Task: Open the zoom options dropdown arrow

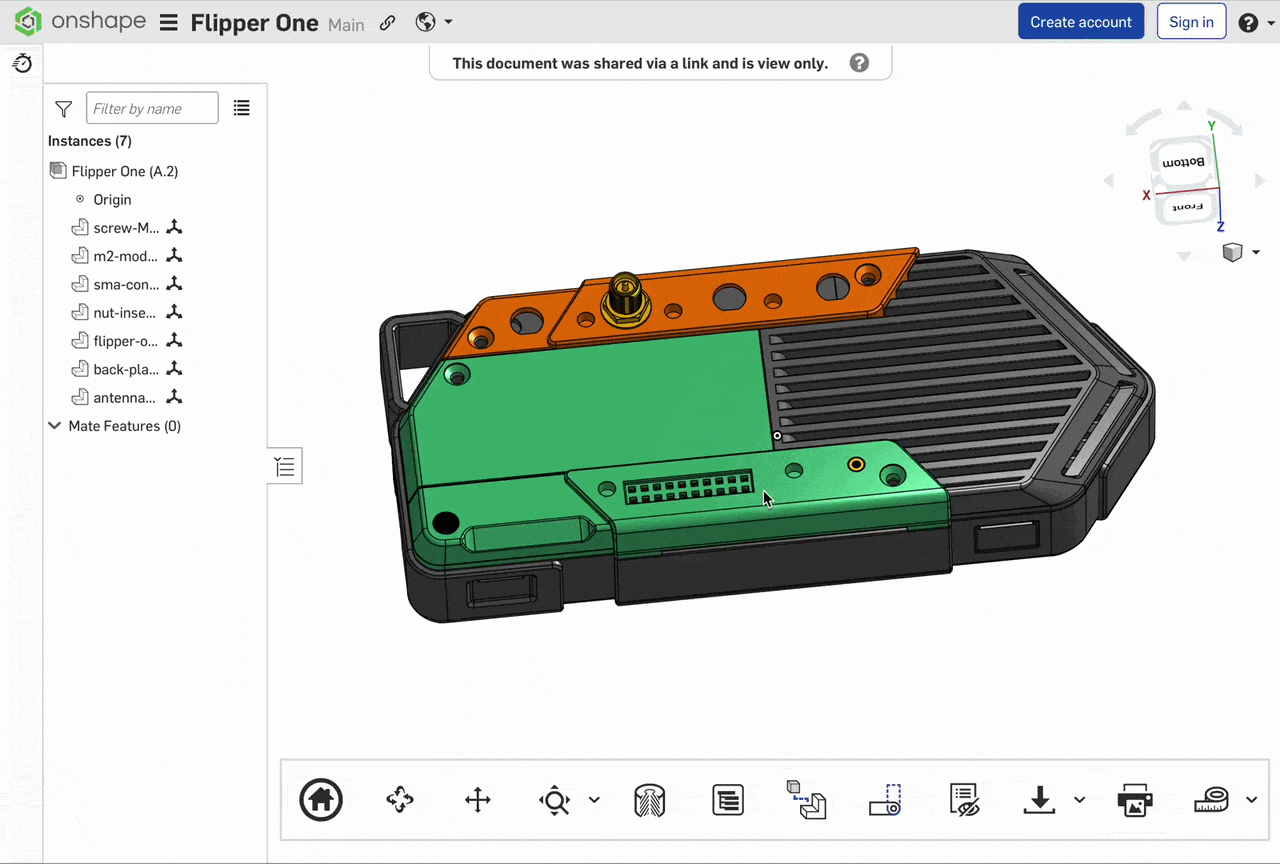Action: pyautogui.click(x=594, y=800)
